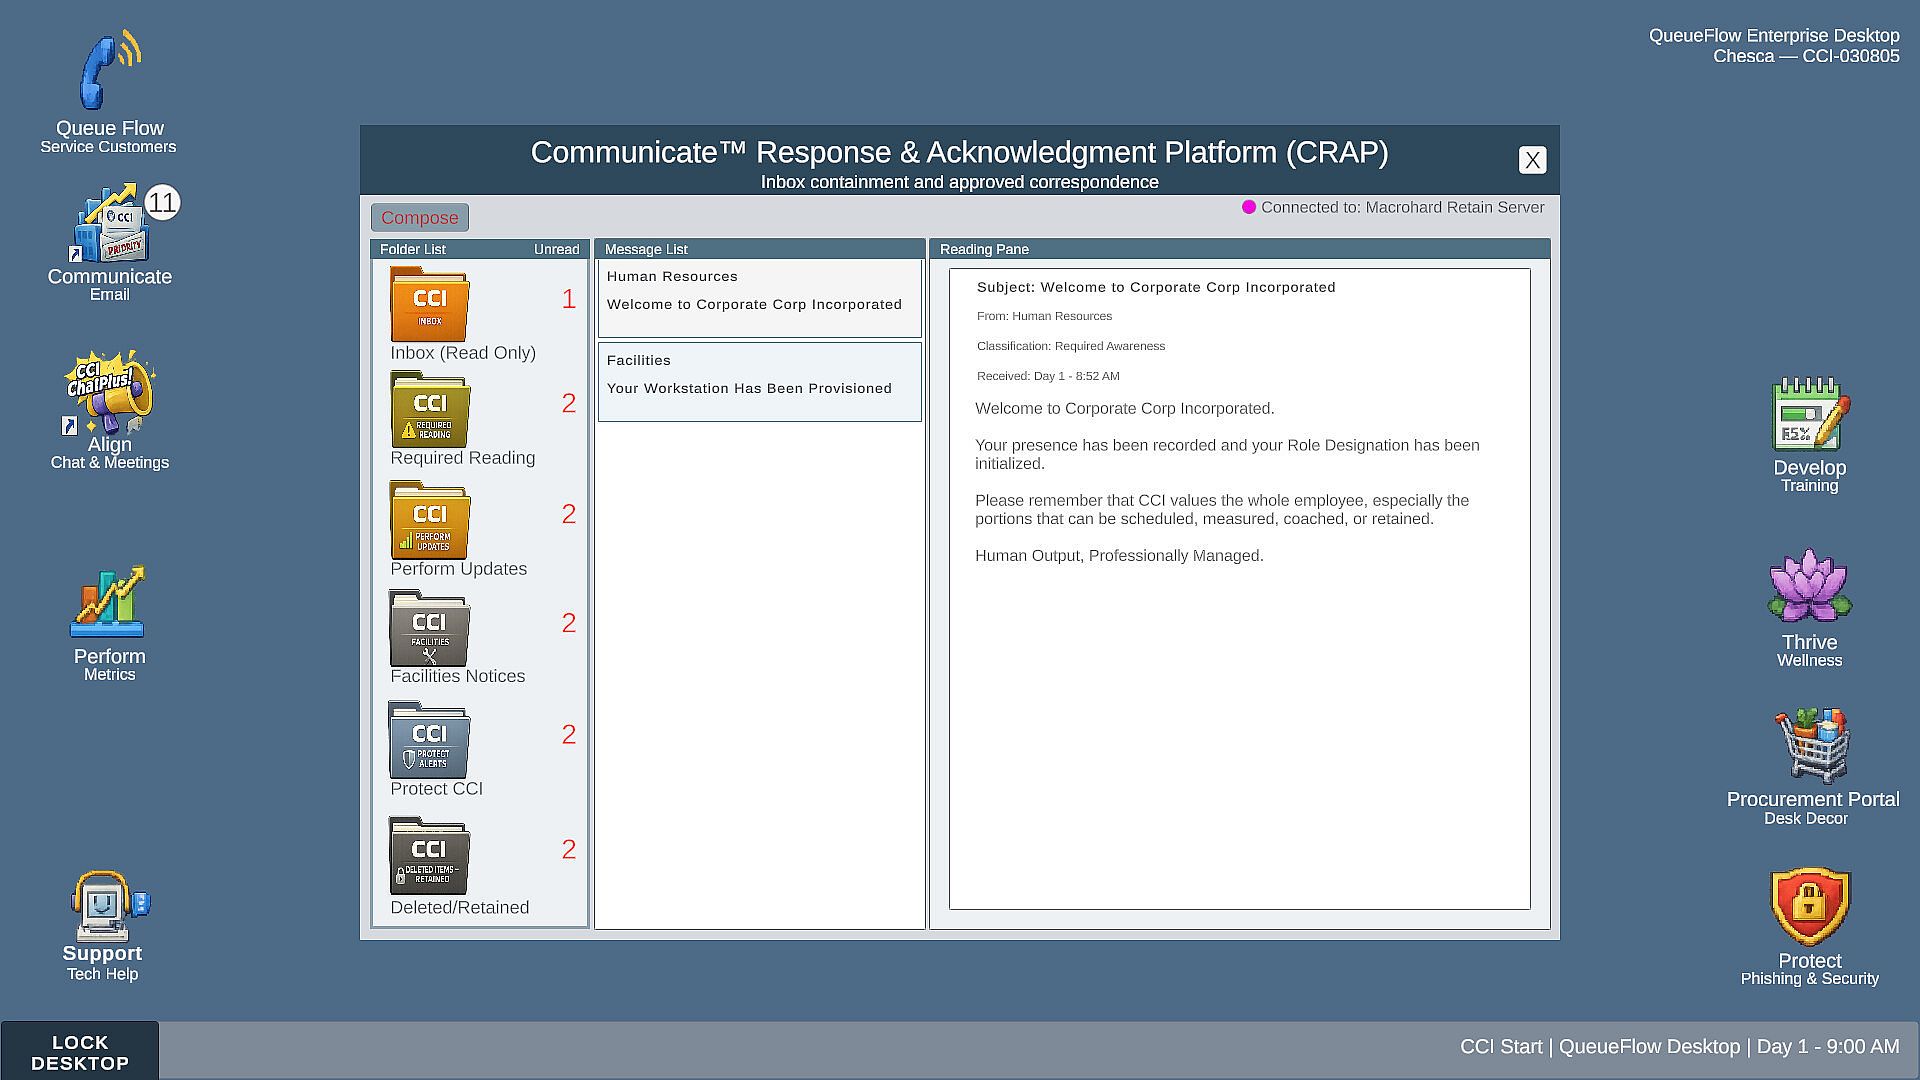The image size is (1920, 1080).
Task: Open the Procurement Portal shopping cart icon
Action: pos(1812,746)
